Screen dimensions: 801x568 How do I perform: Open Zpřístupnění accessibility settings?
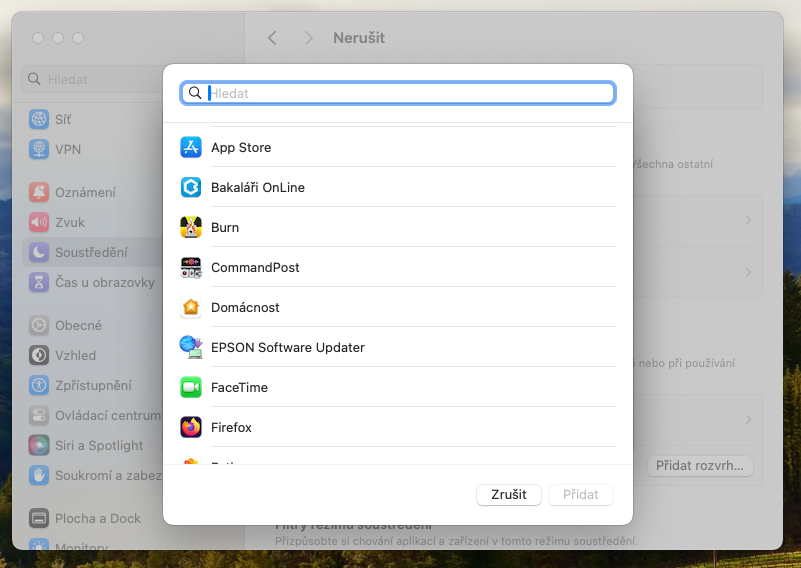point(92,385)
